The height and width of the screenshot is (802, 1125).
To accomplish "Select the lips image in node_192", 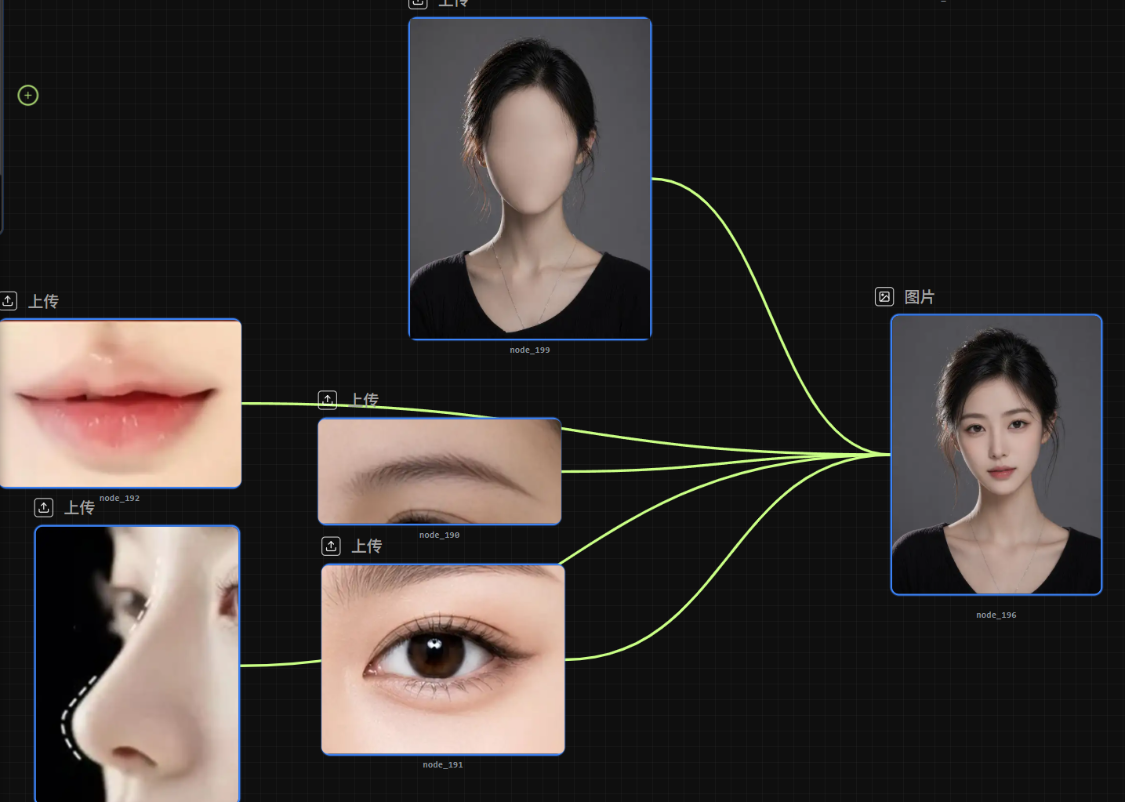I will [x=121, y=403].
